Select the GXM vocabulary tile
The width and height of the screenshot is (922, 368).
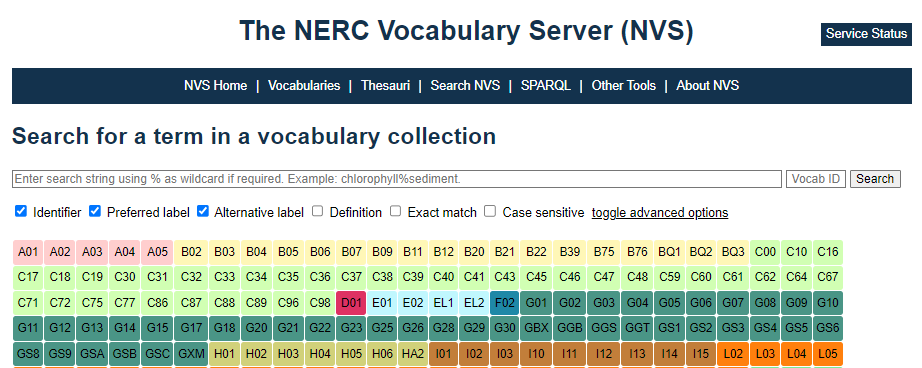click(x=191, y=354)
